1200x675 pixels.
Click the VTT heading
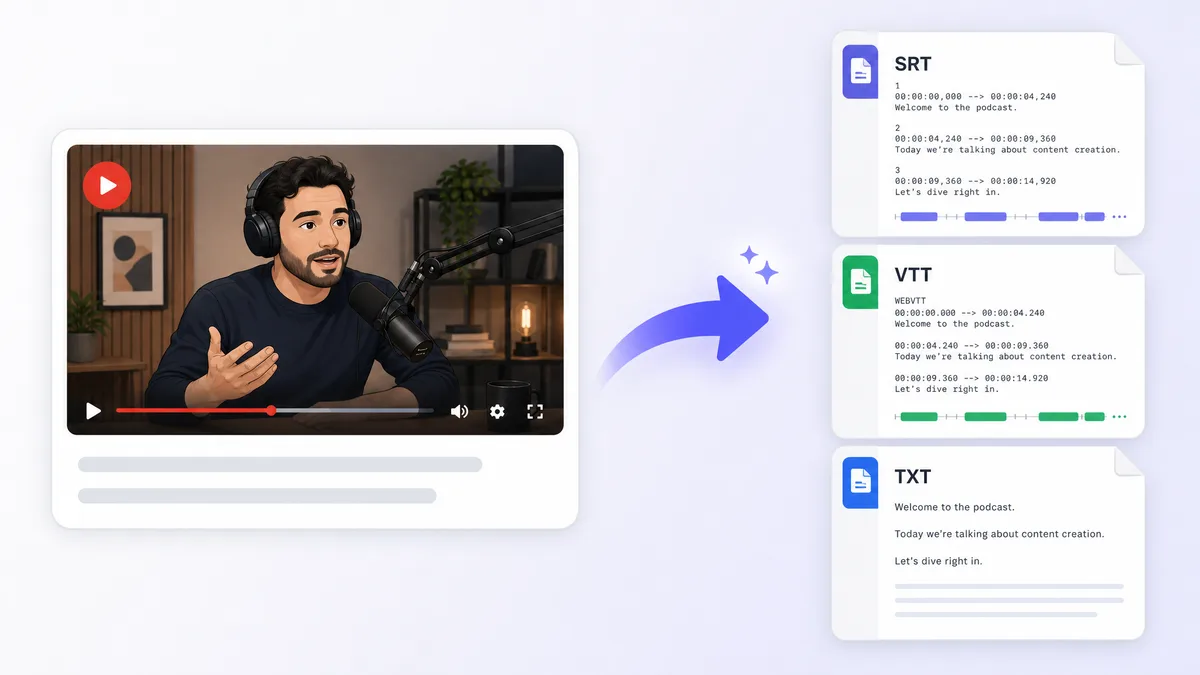[x=913, y=275]
